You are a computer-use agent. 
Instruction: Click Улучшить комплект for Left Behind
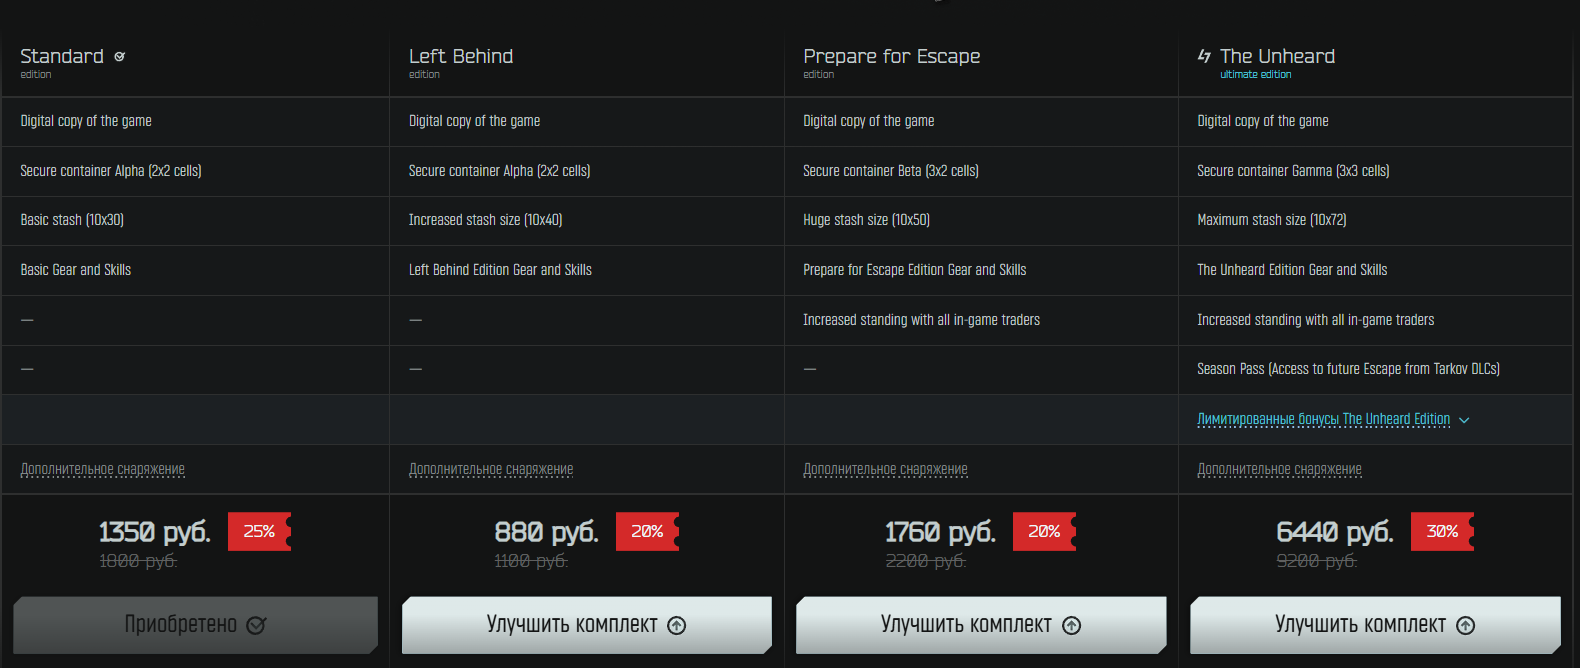587,625
